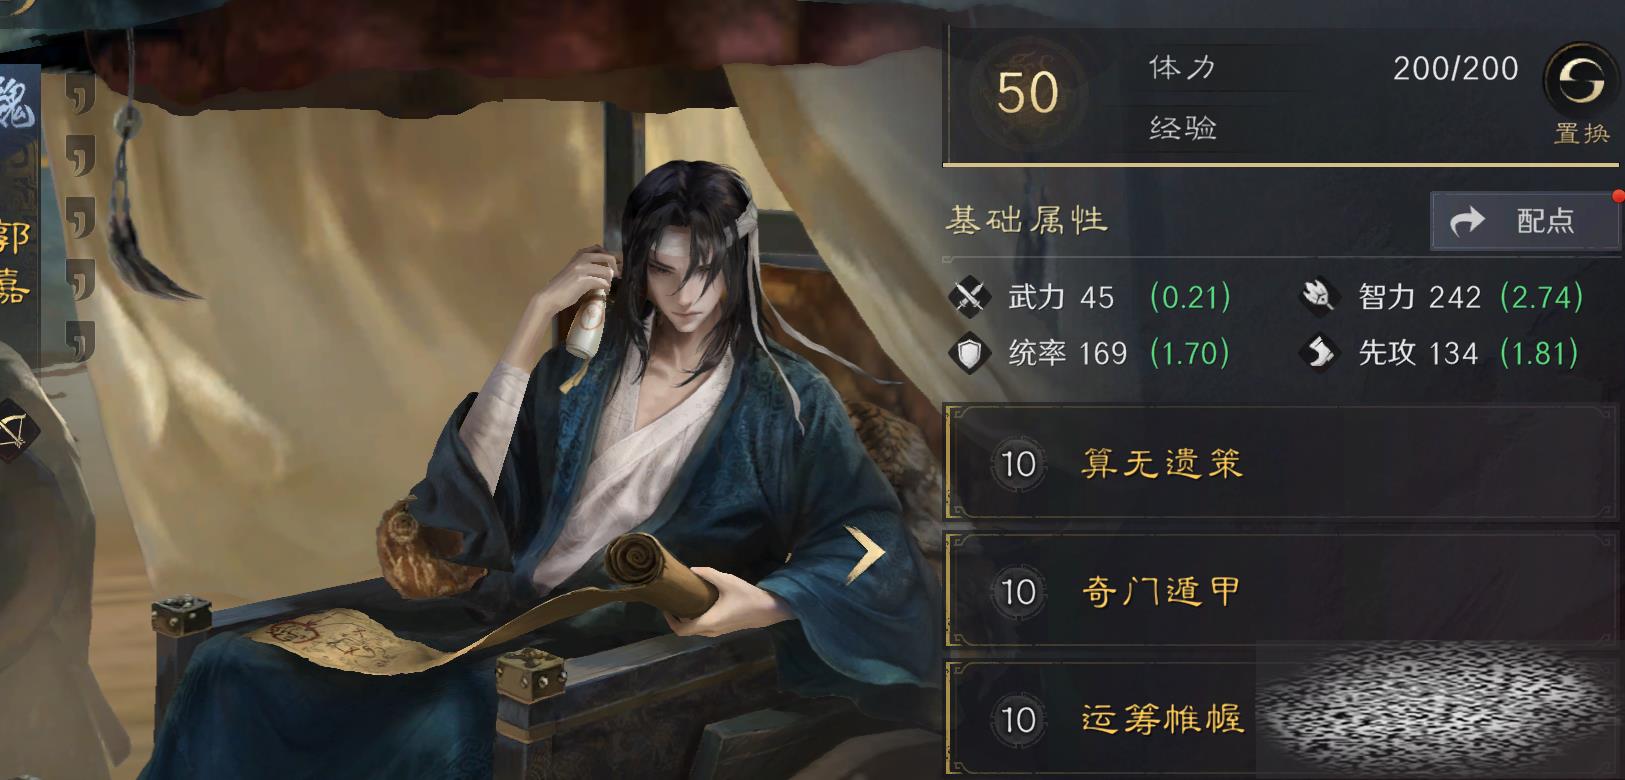Tap the 置换 swap icon
The image size is (1625, 780).
[x=1580, y=82]
